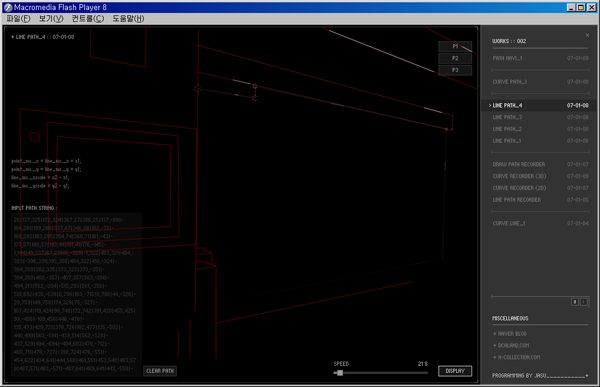Click the WORKS :: 002 heading
Viewport: 600px width, 387px height.
click(509, 41)
